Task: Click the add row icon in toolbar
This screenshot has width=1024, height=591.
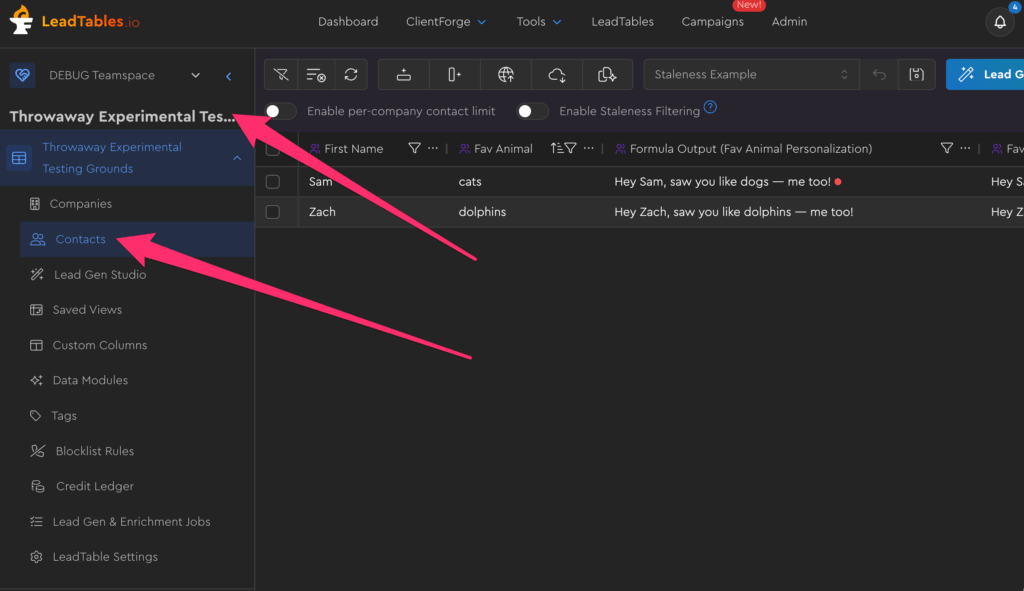Action: (x=404, y=75)
